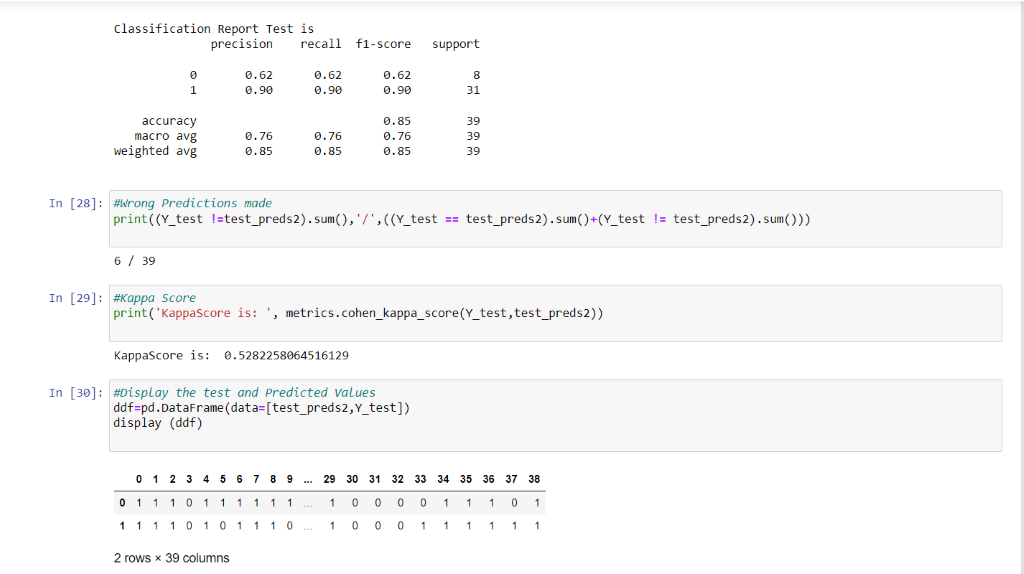Click the 'weighted avg' row label
The width and height of the screenshot is (1024, 574).
click(155, 151)
